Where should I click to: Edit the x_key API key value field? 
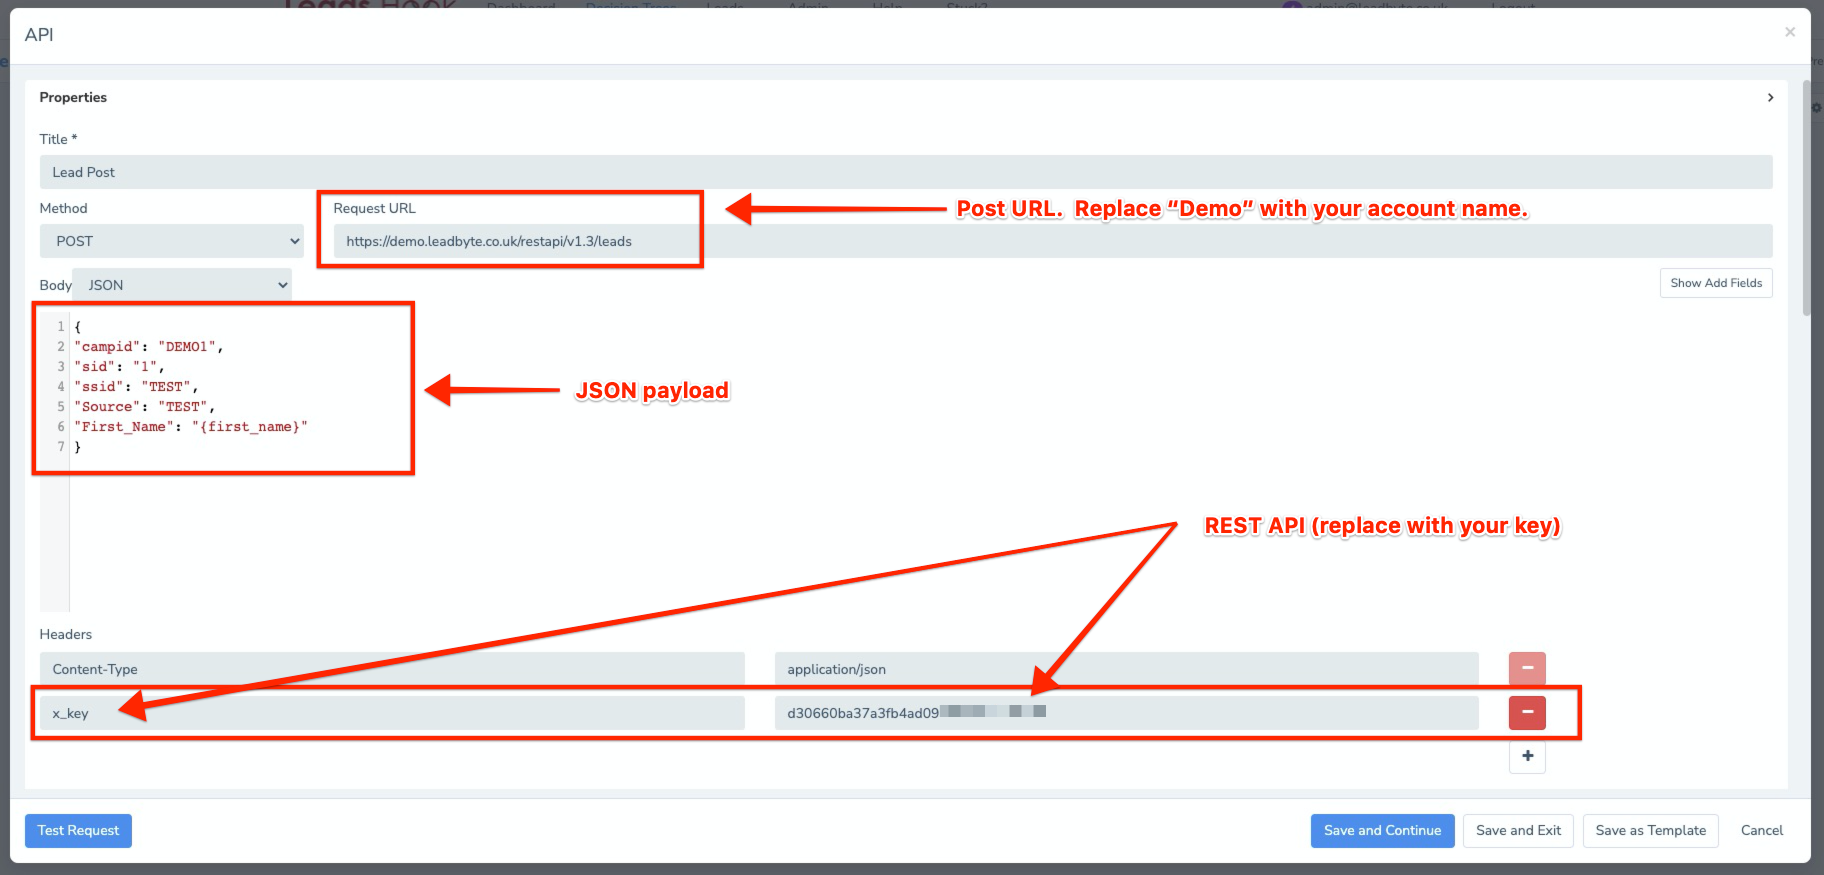[x=1126, y=713]
